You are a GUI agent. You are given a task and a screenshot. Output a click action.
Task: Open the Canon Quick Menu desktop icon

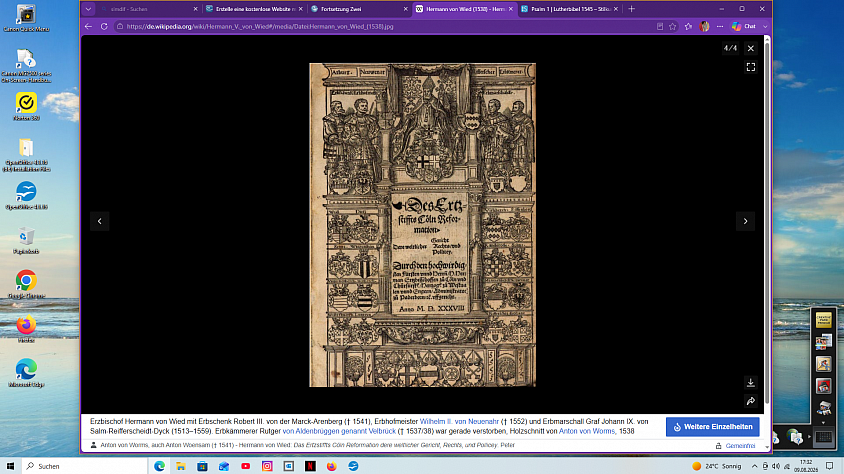click(26, 18)
